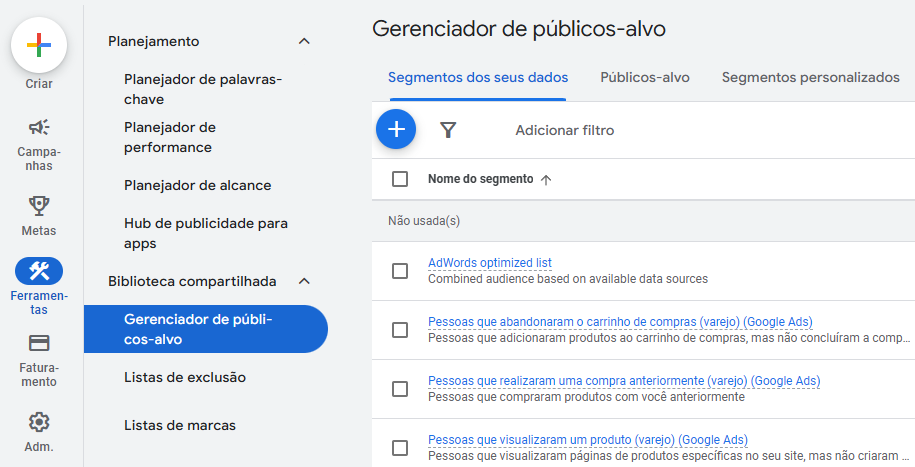Collapse the Biblioteca compartilhada chevron

click(304, 281)
